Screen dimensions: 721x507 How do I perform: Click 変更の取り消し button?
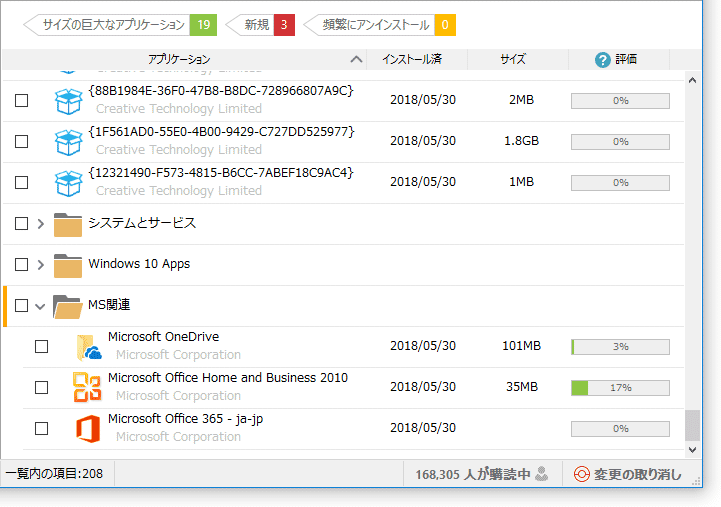(x=628, y=474)
